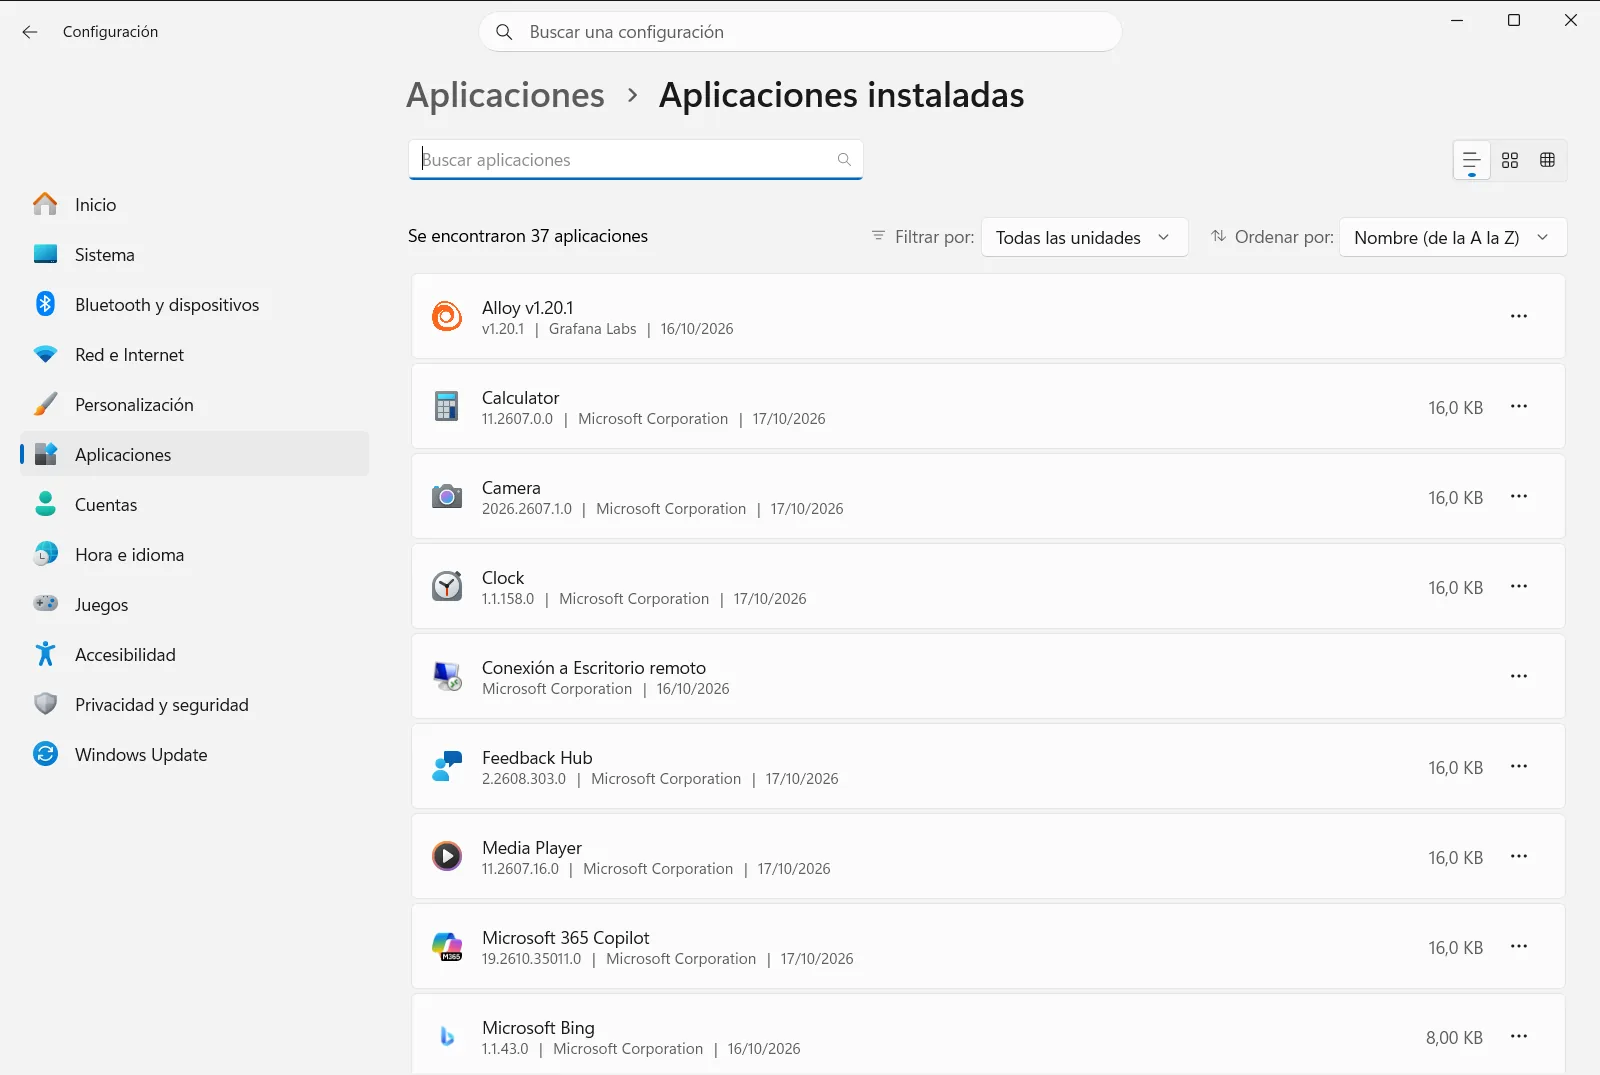This screenshot has width=1600, height=1075.
Task: Open Juegos section
Action: [195, 604]
